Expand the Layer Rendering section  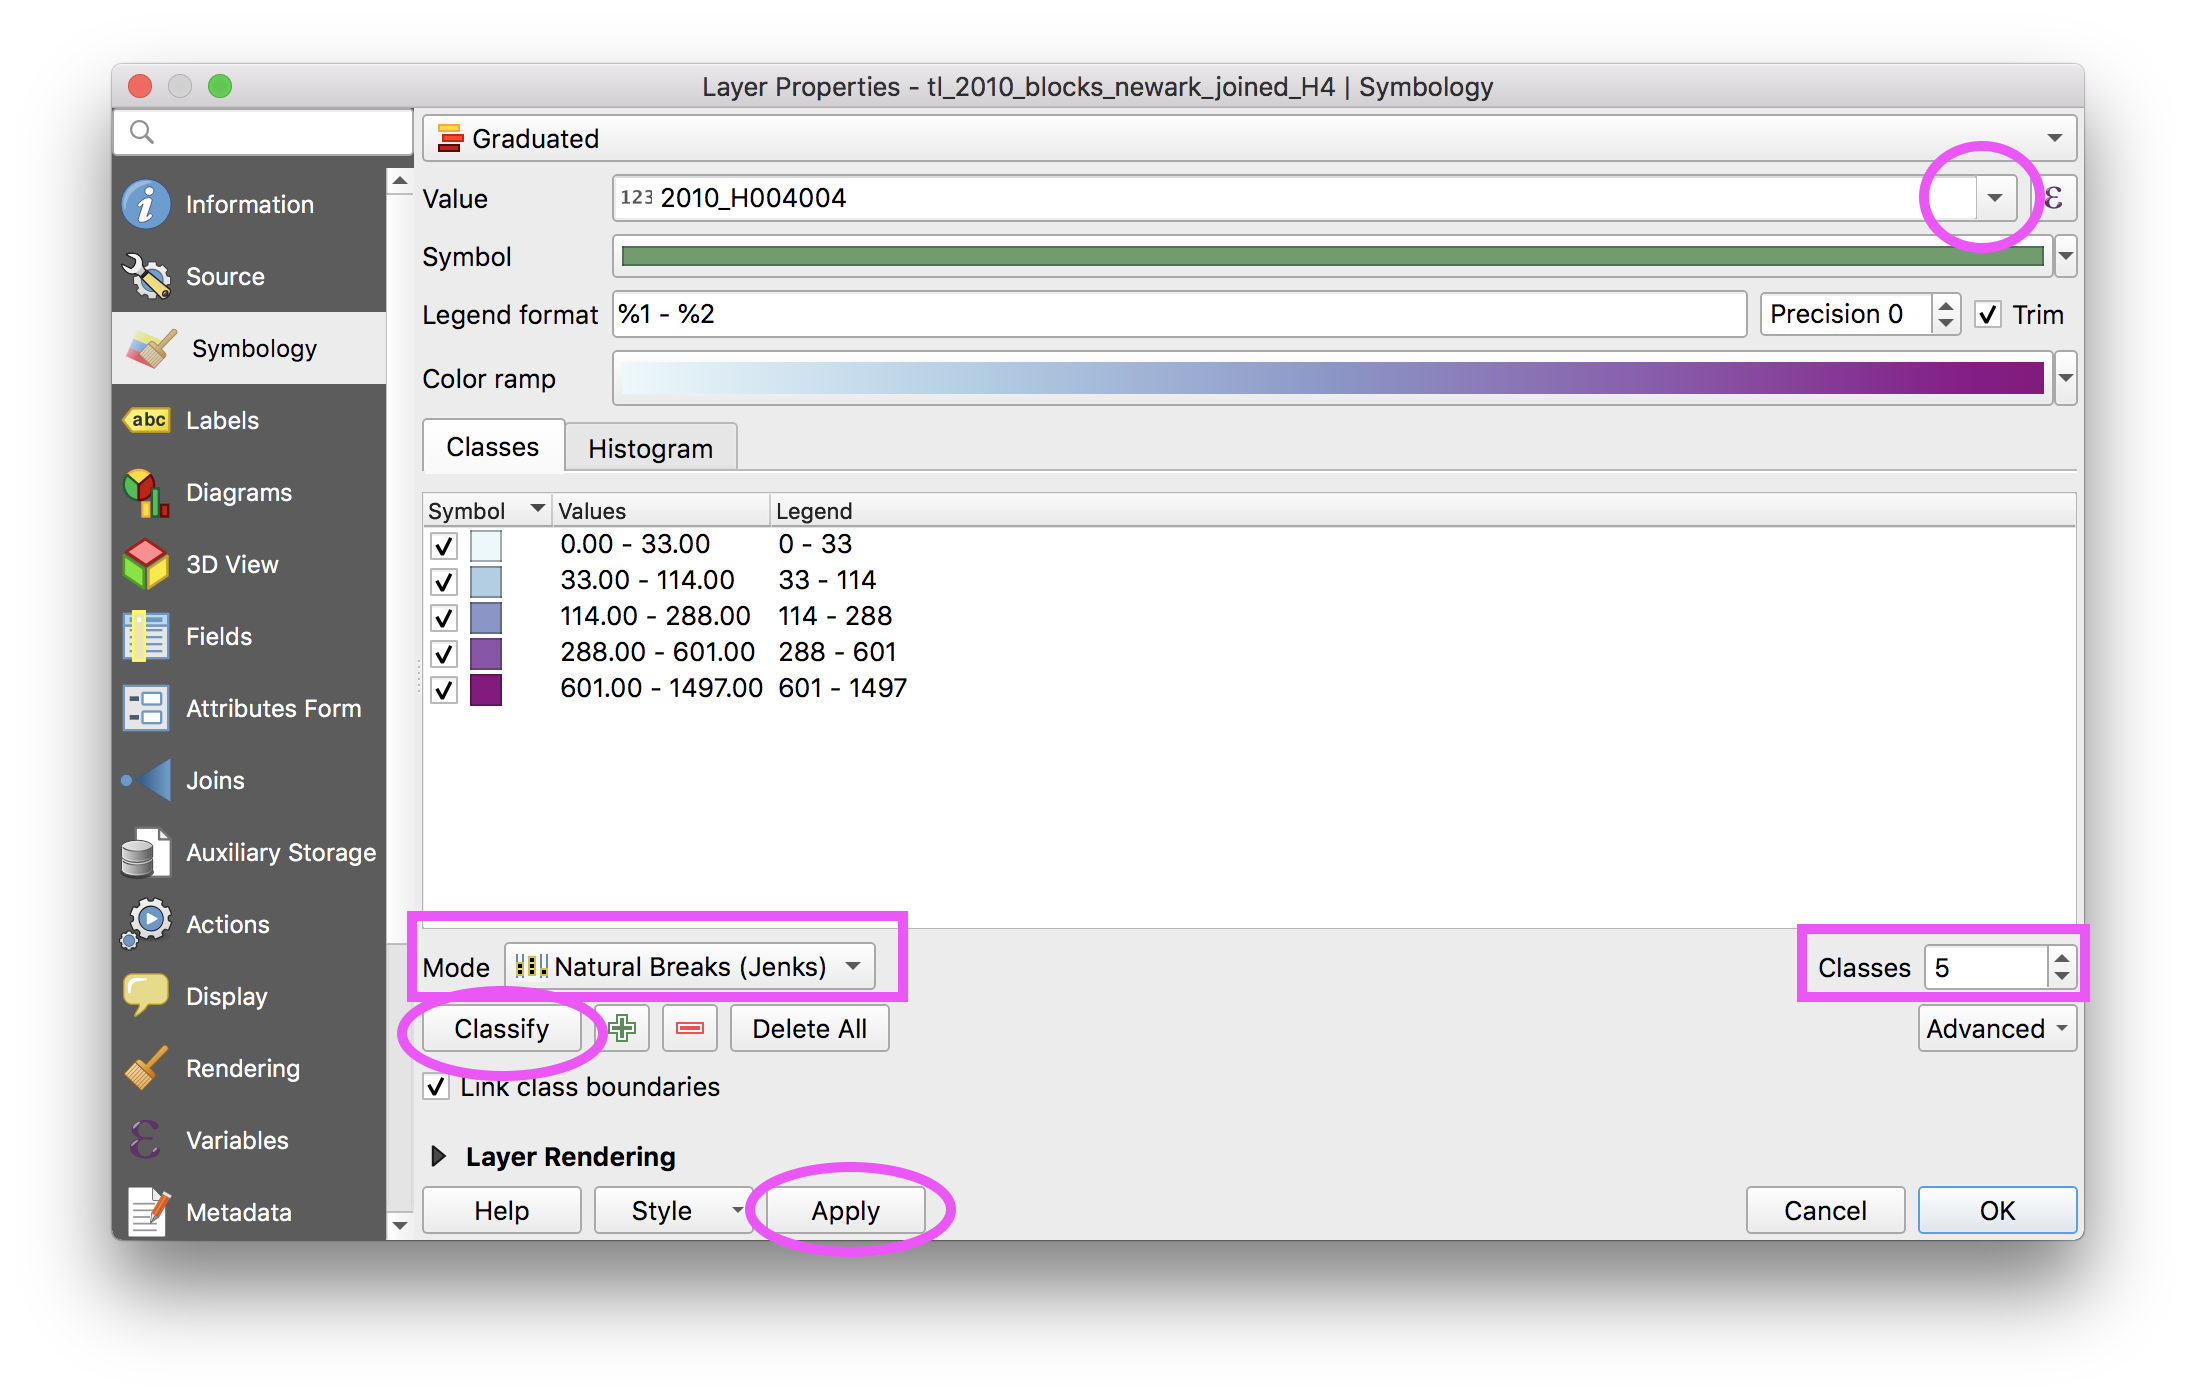point(438,1156)
